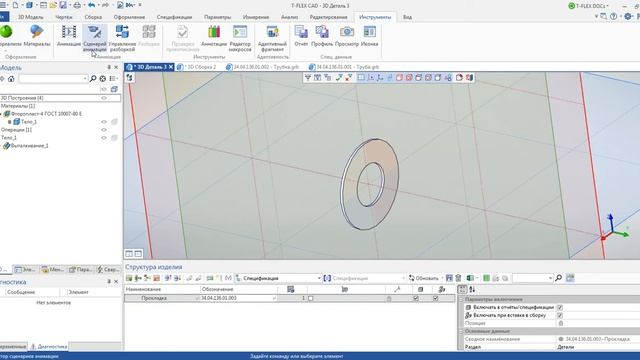The height and width of the screenshot is (360, 640).
Task: Click the Undo arrow in quick access toolbar
Action: [x=91, y=5]
